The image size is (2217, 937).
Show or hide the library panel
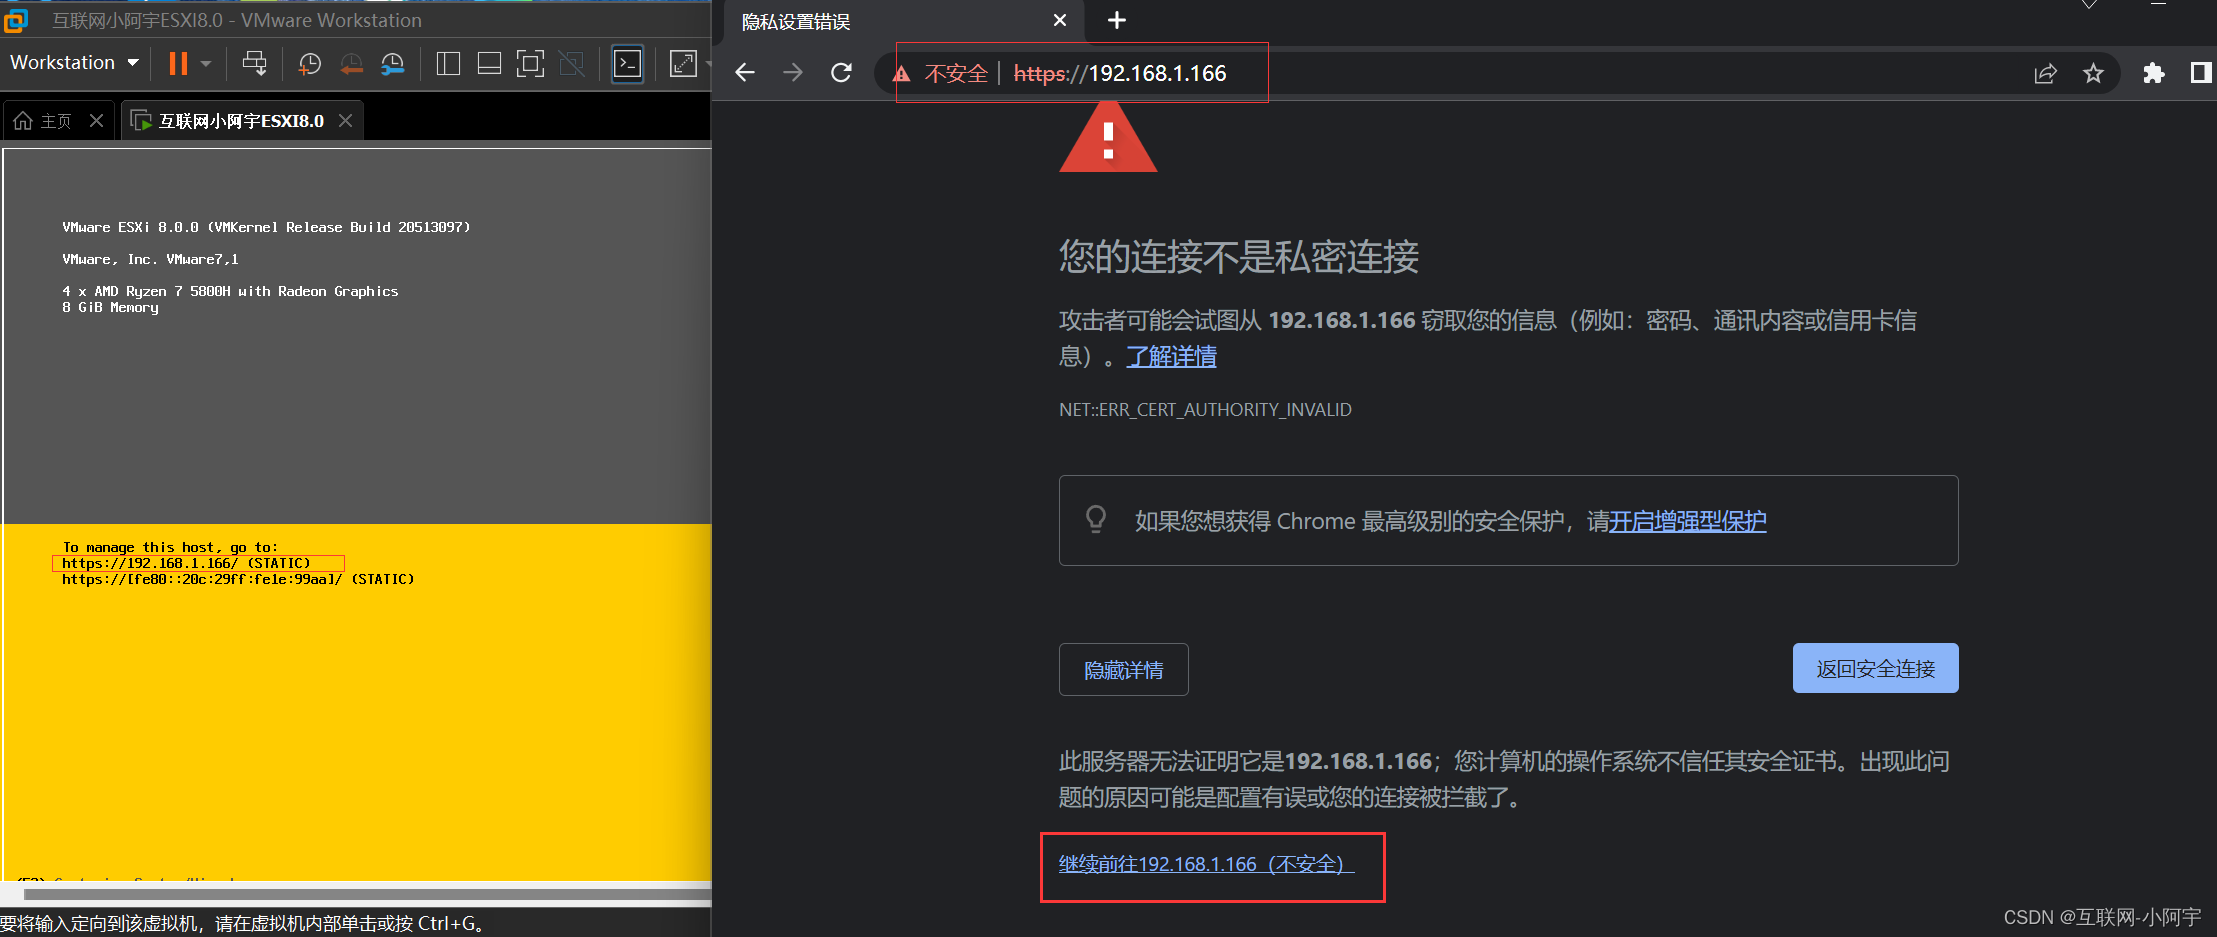click(x=447, y=63)
